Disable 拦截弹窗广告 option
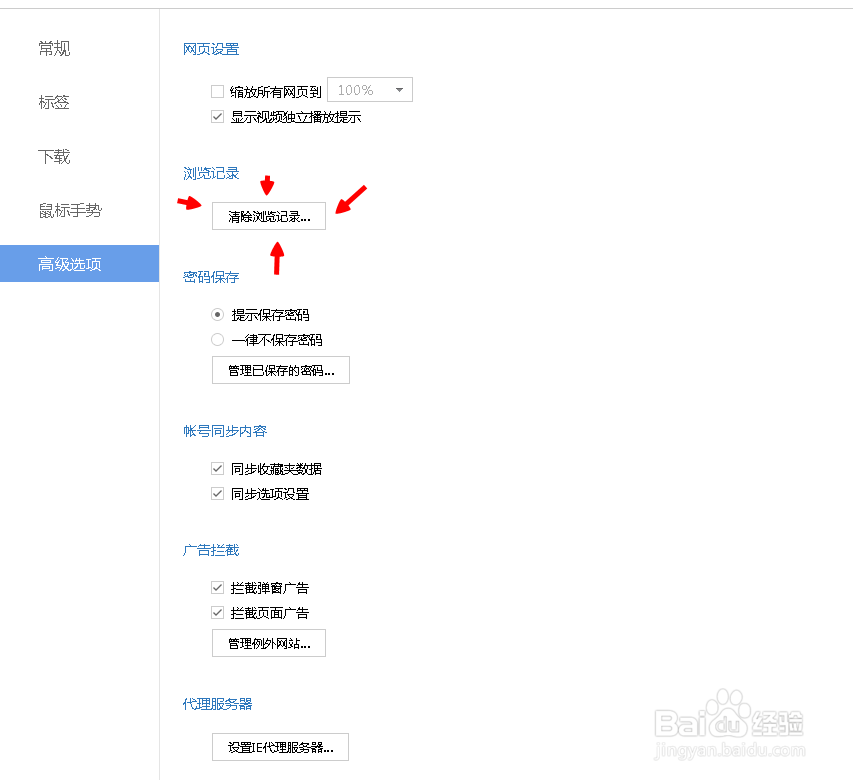Screen dimensions: 853x780 [217, 587]
